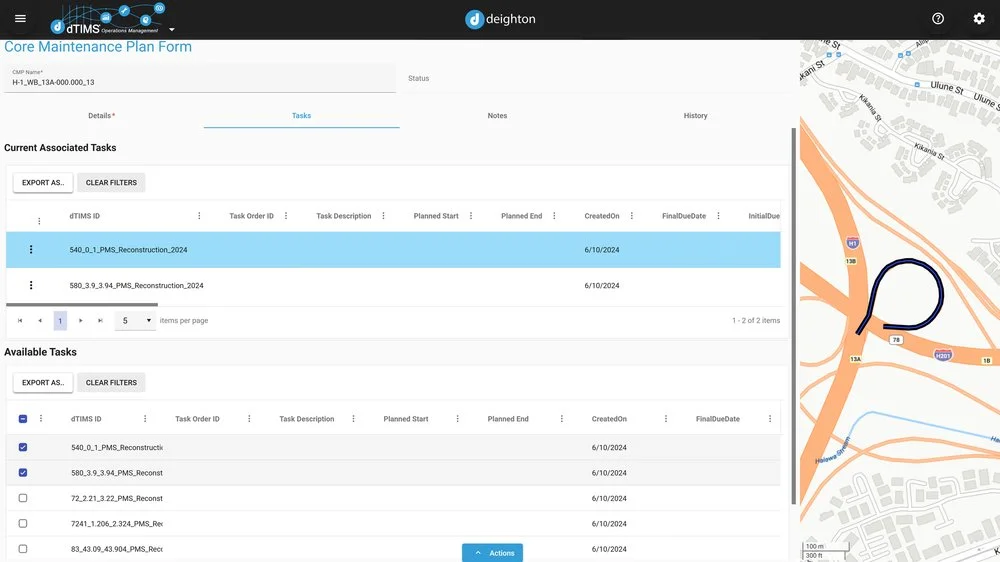This screenshot has height=562, width=1000.
Task: Sort by FinalDueDate in associated tasks header
Action: click(684, 216)
